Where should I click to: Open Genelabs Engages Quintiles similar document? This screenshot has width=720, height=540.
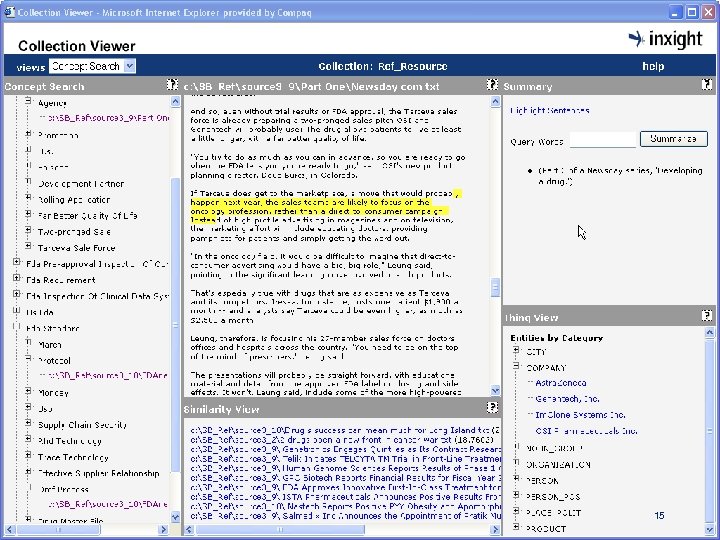345,449
